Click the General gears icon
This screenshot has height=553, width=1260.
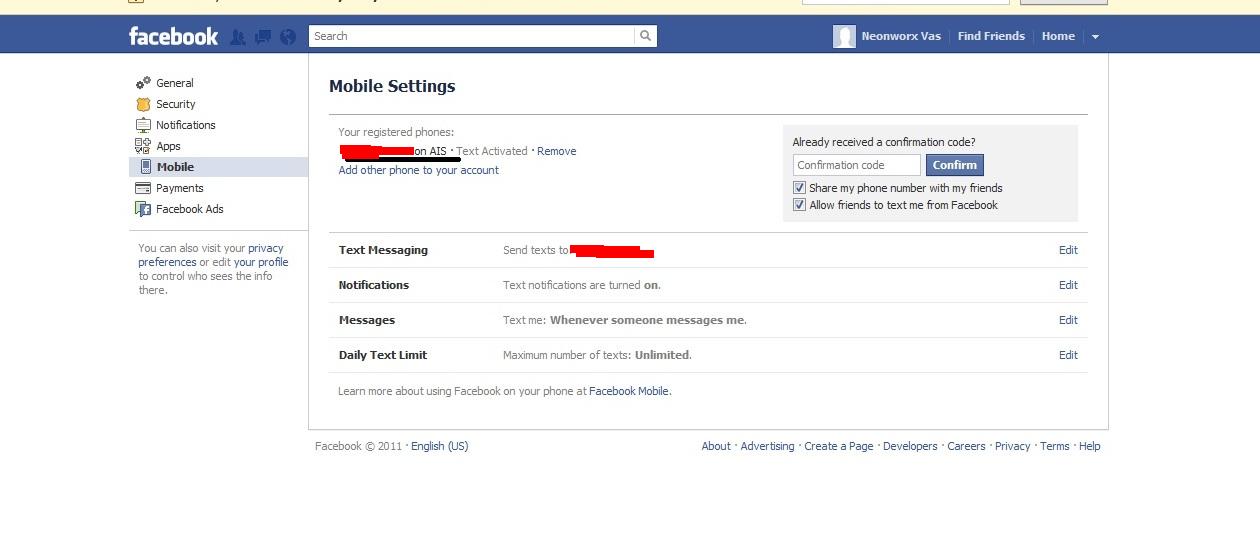143,83
